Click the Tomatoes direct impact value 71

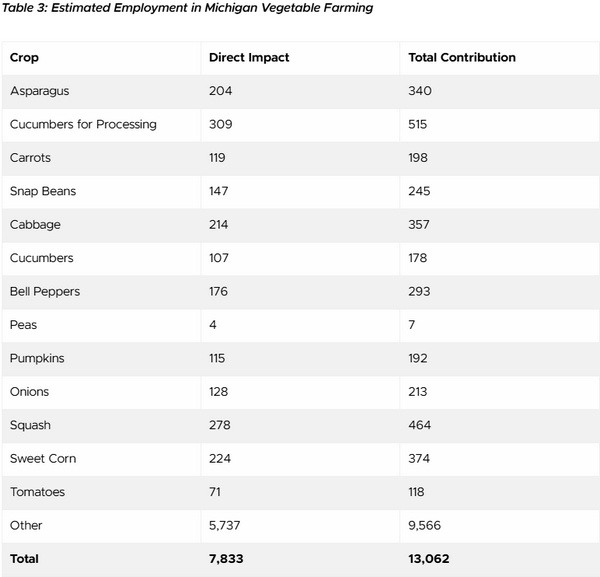tap(215, 492)
